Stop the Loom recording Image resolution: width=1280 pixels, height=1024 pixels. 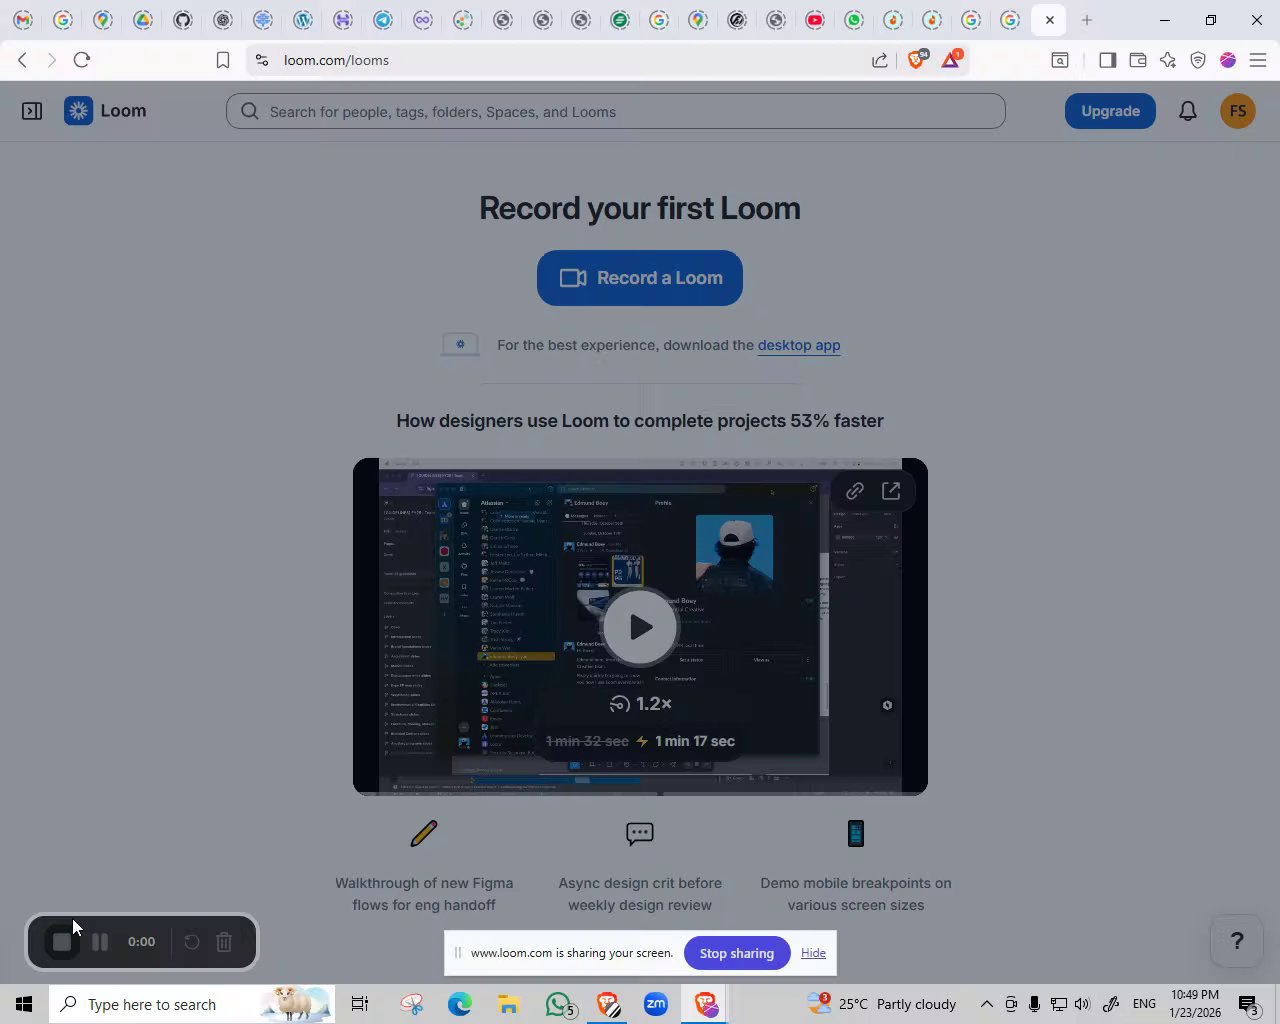coord(62,942)
